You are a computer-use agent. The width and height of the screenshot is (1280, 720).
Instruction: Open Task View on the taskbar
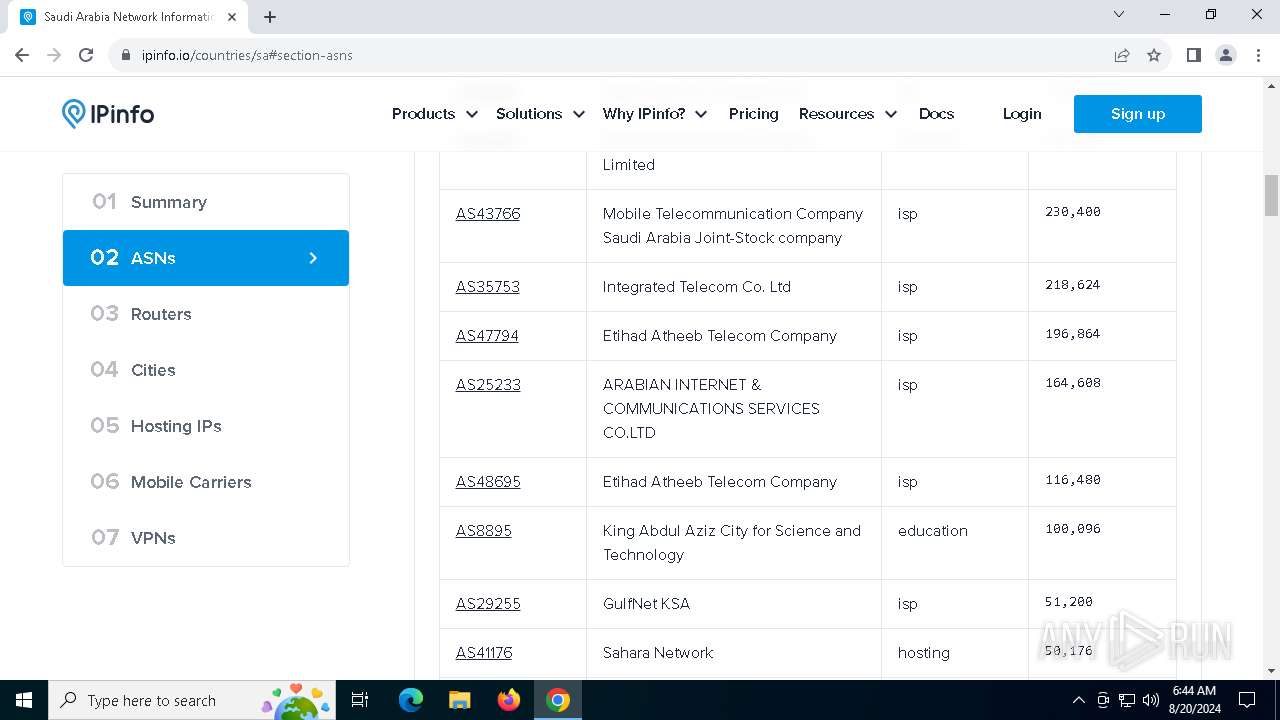(361, 700)
